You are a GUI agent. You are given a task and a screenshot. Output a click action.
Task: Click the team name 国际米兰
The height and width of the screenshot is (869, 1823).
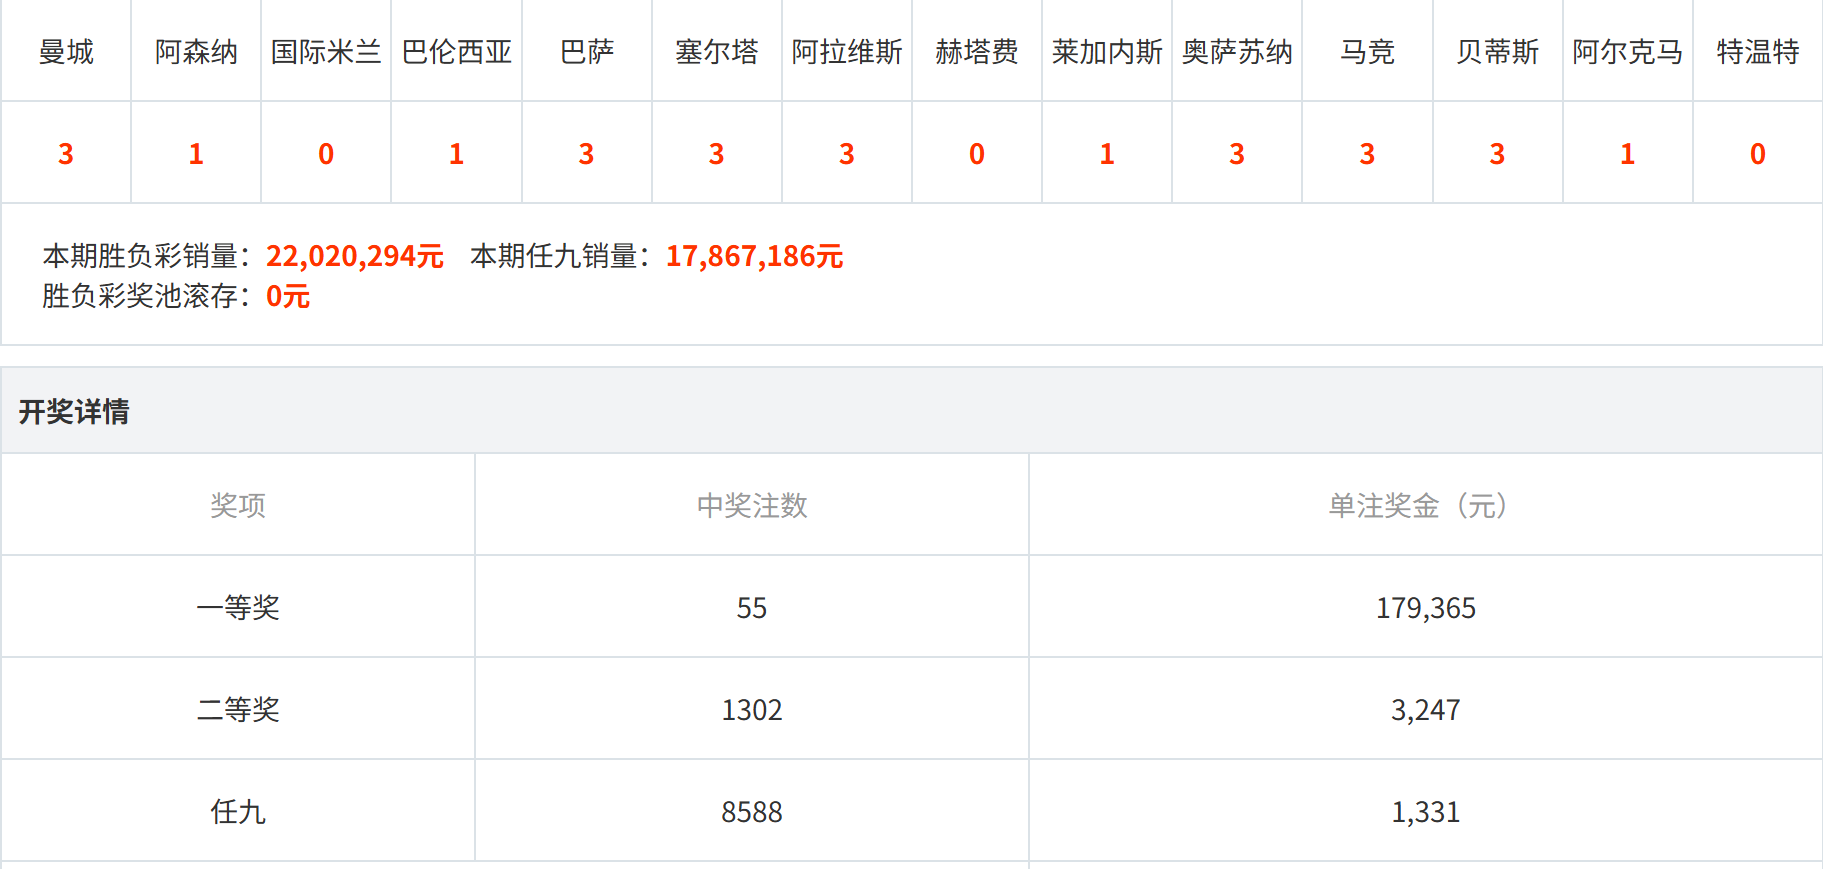[x=326, y=51]
